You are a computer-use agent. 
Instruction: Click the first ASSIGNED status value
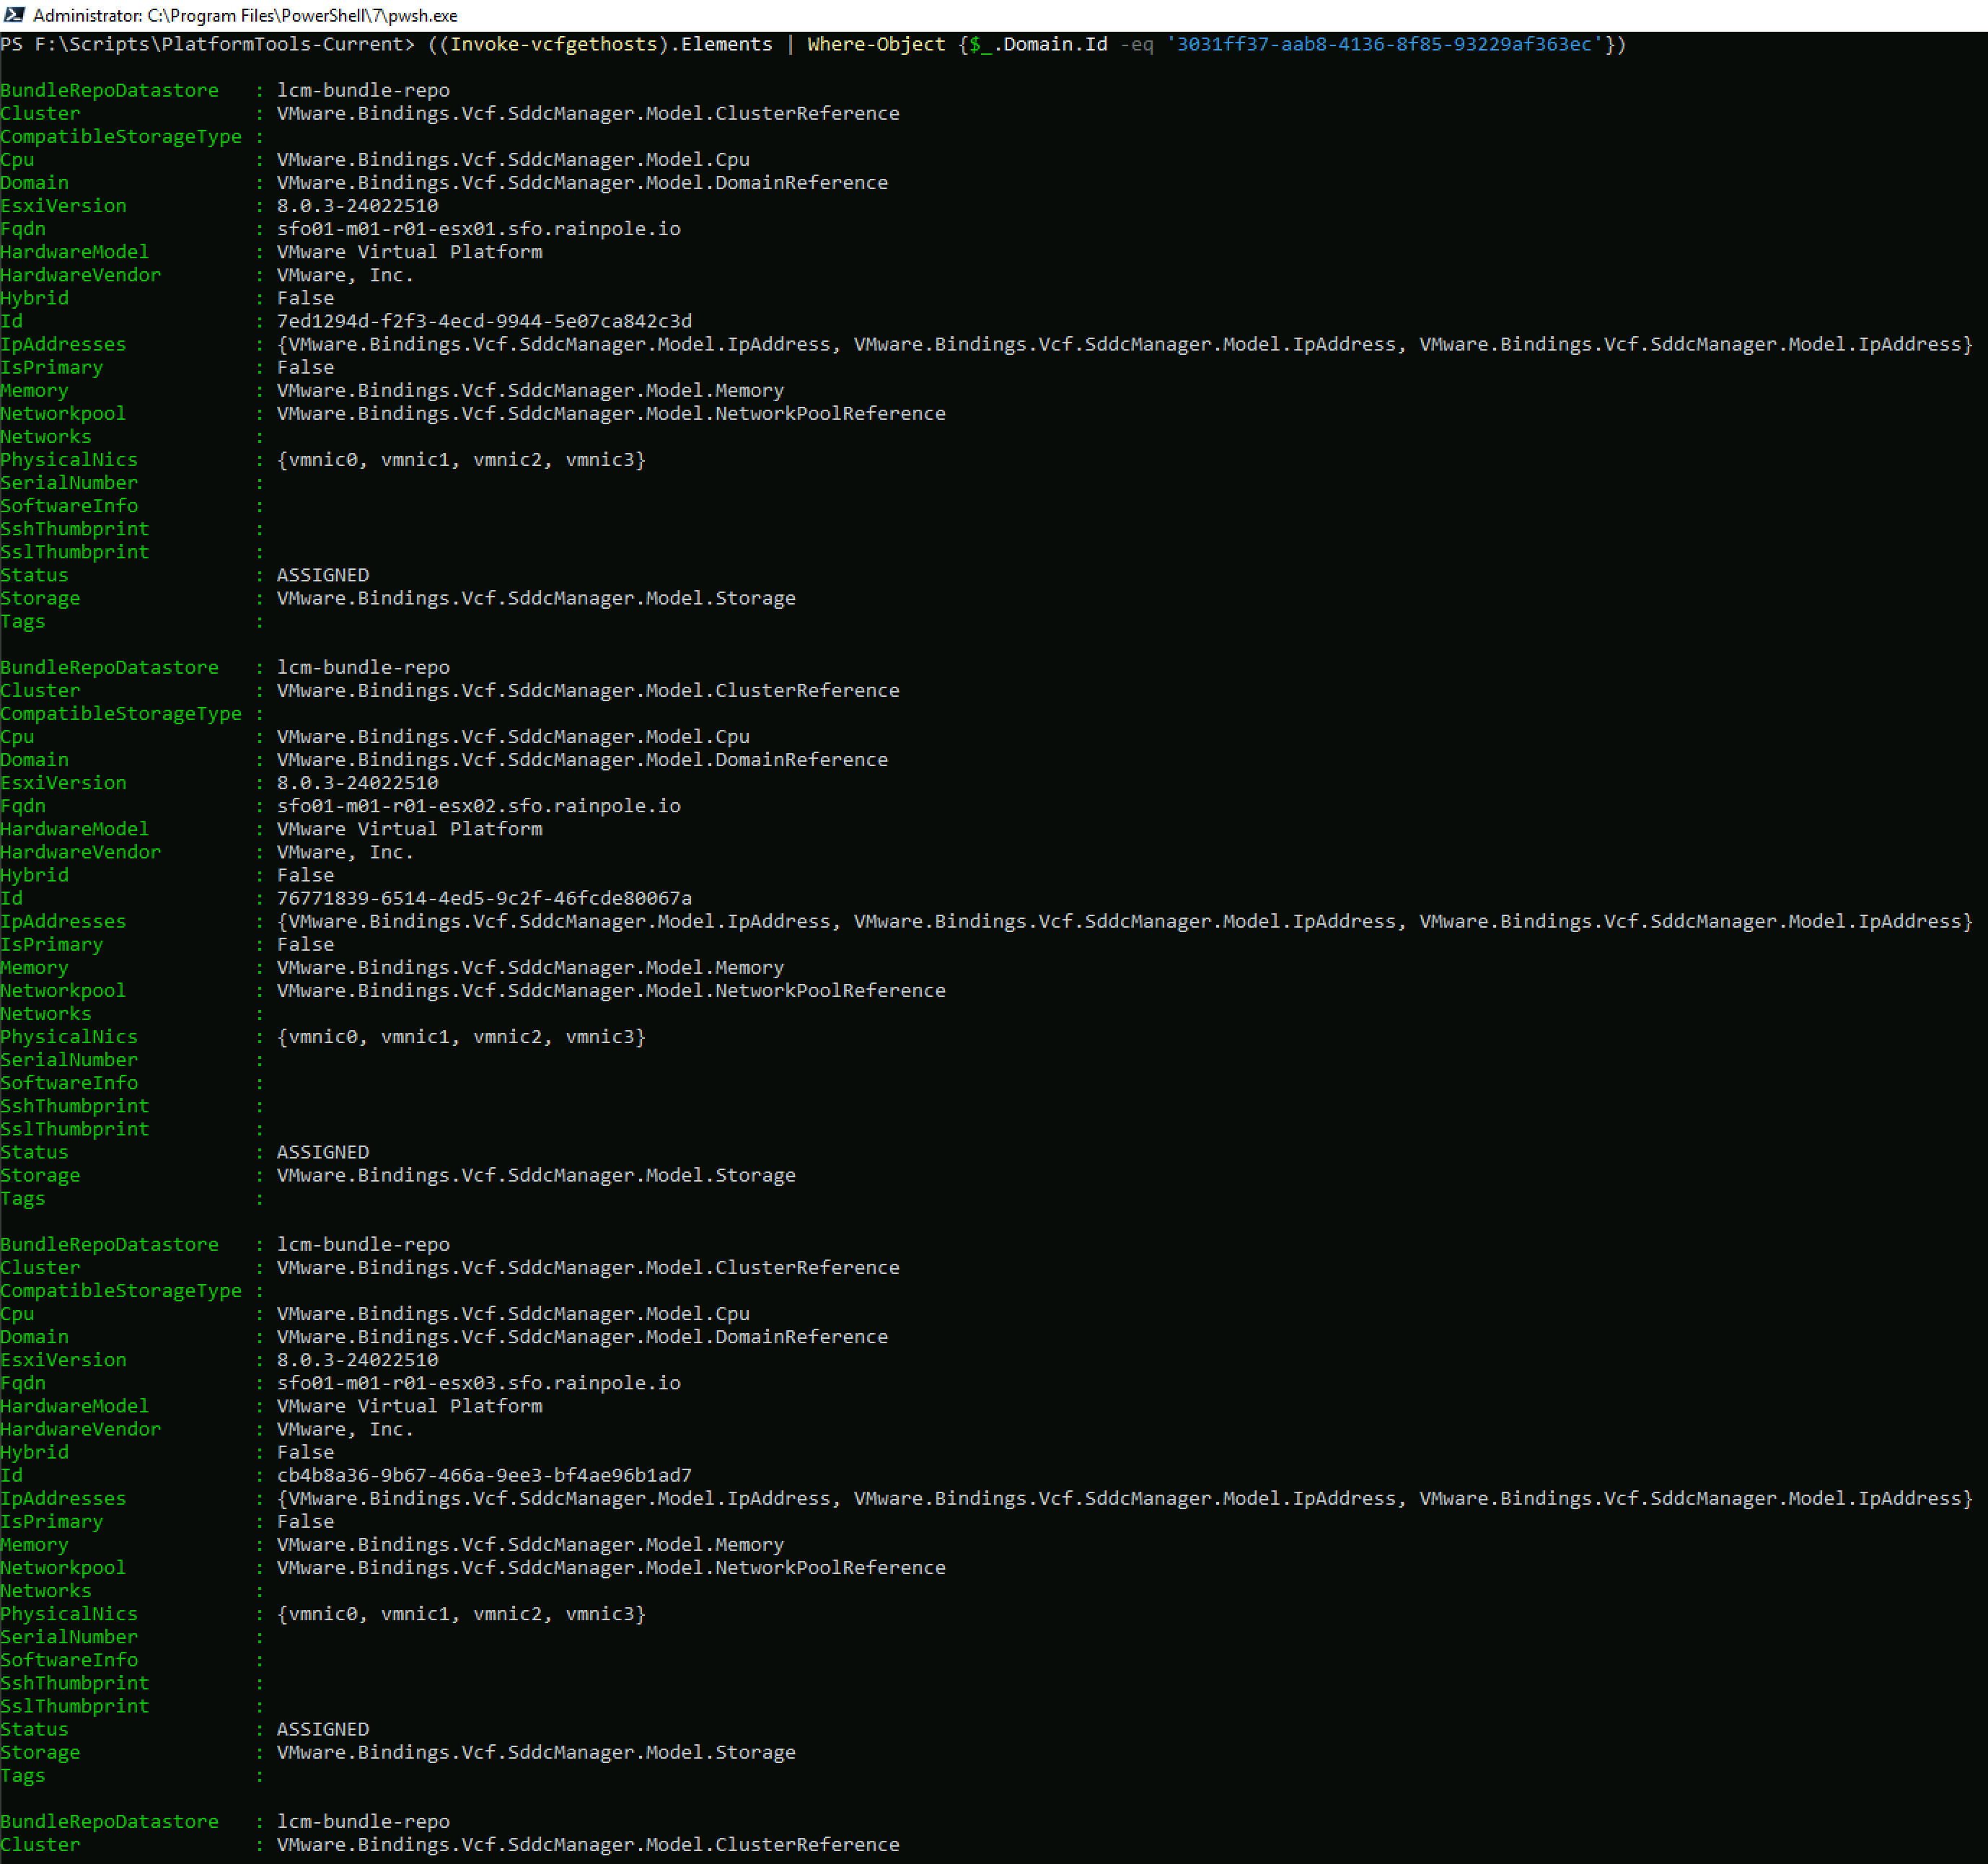point(323,575)
